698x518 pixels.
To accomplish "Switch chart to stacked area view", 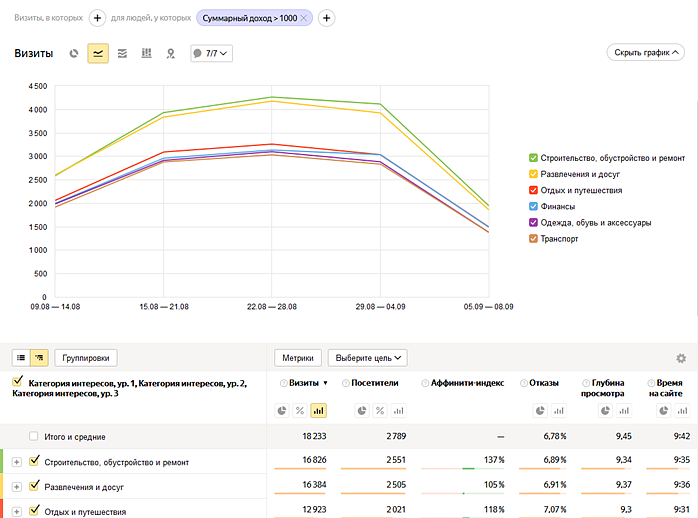I will [122, 53].
